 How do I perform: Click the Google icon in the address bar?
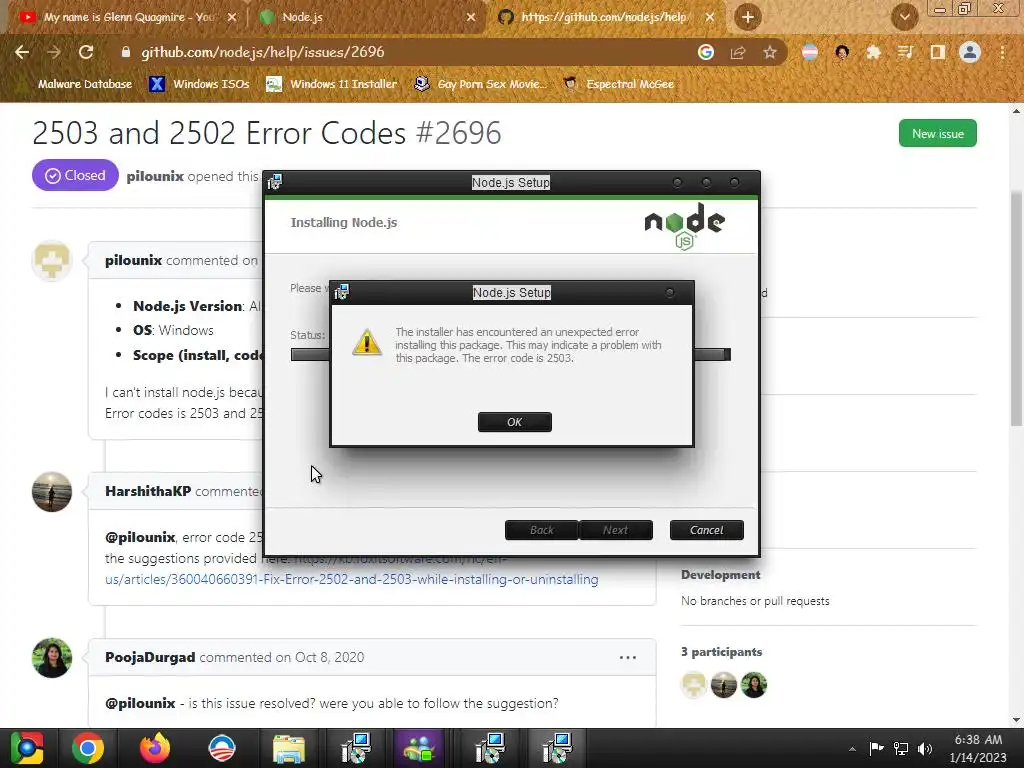click(705, 52)
